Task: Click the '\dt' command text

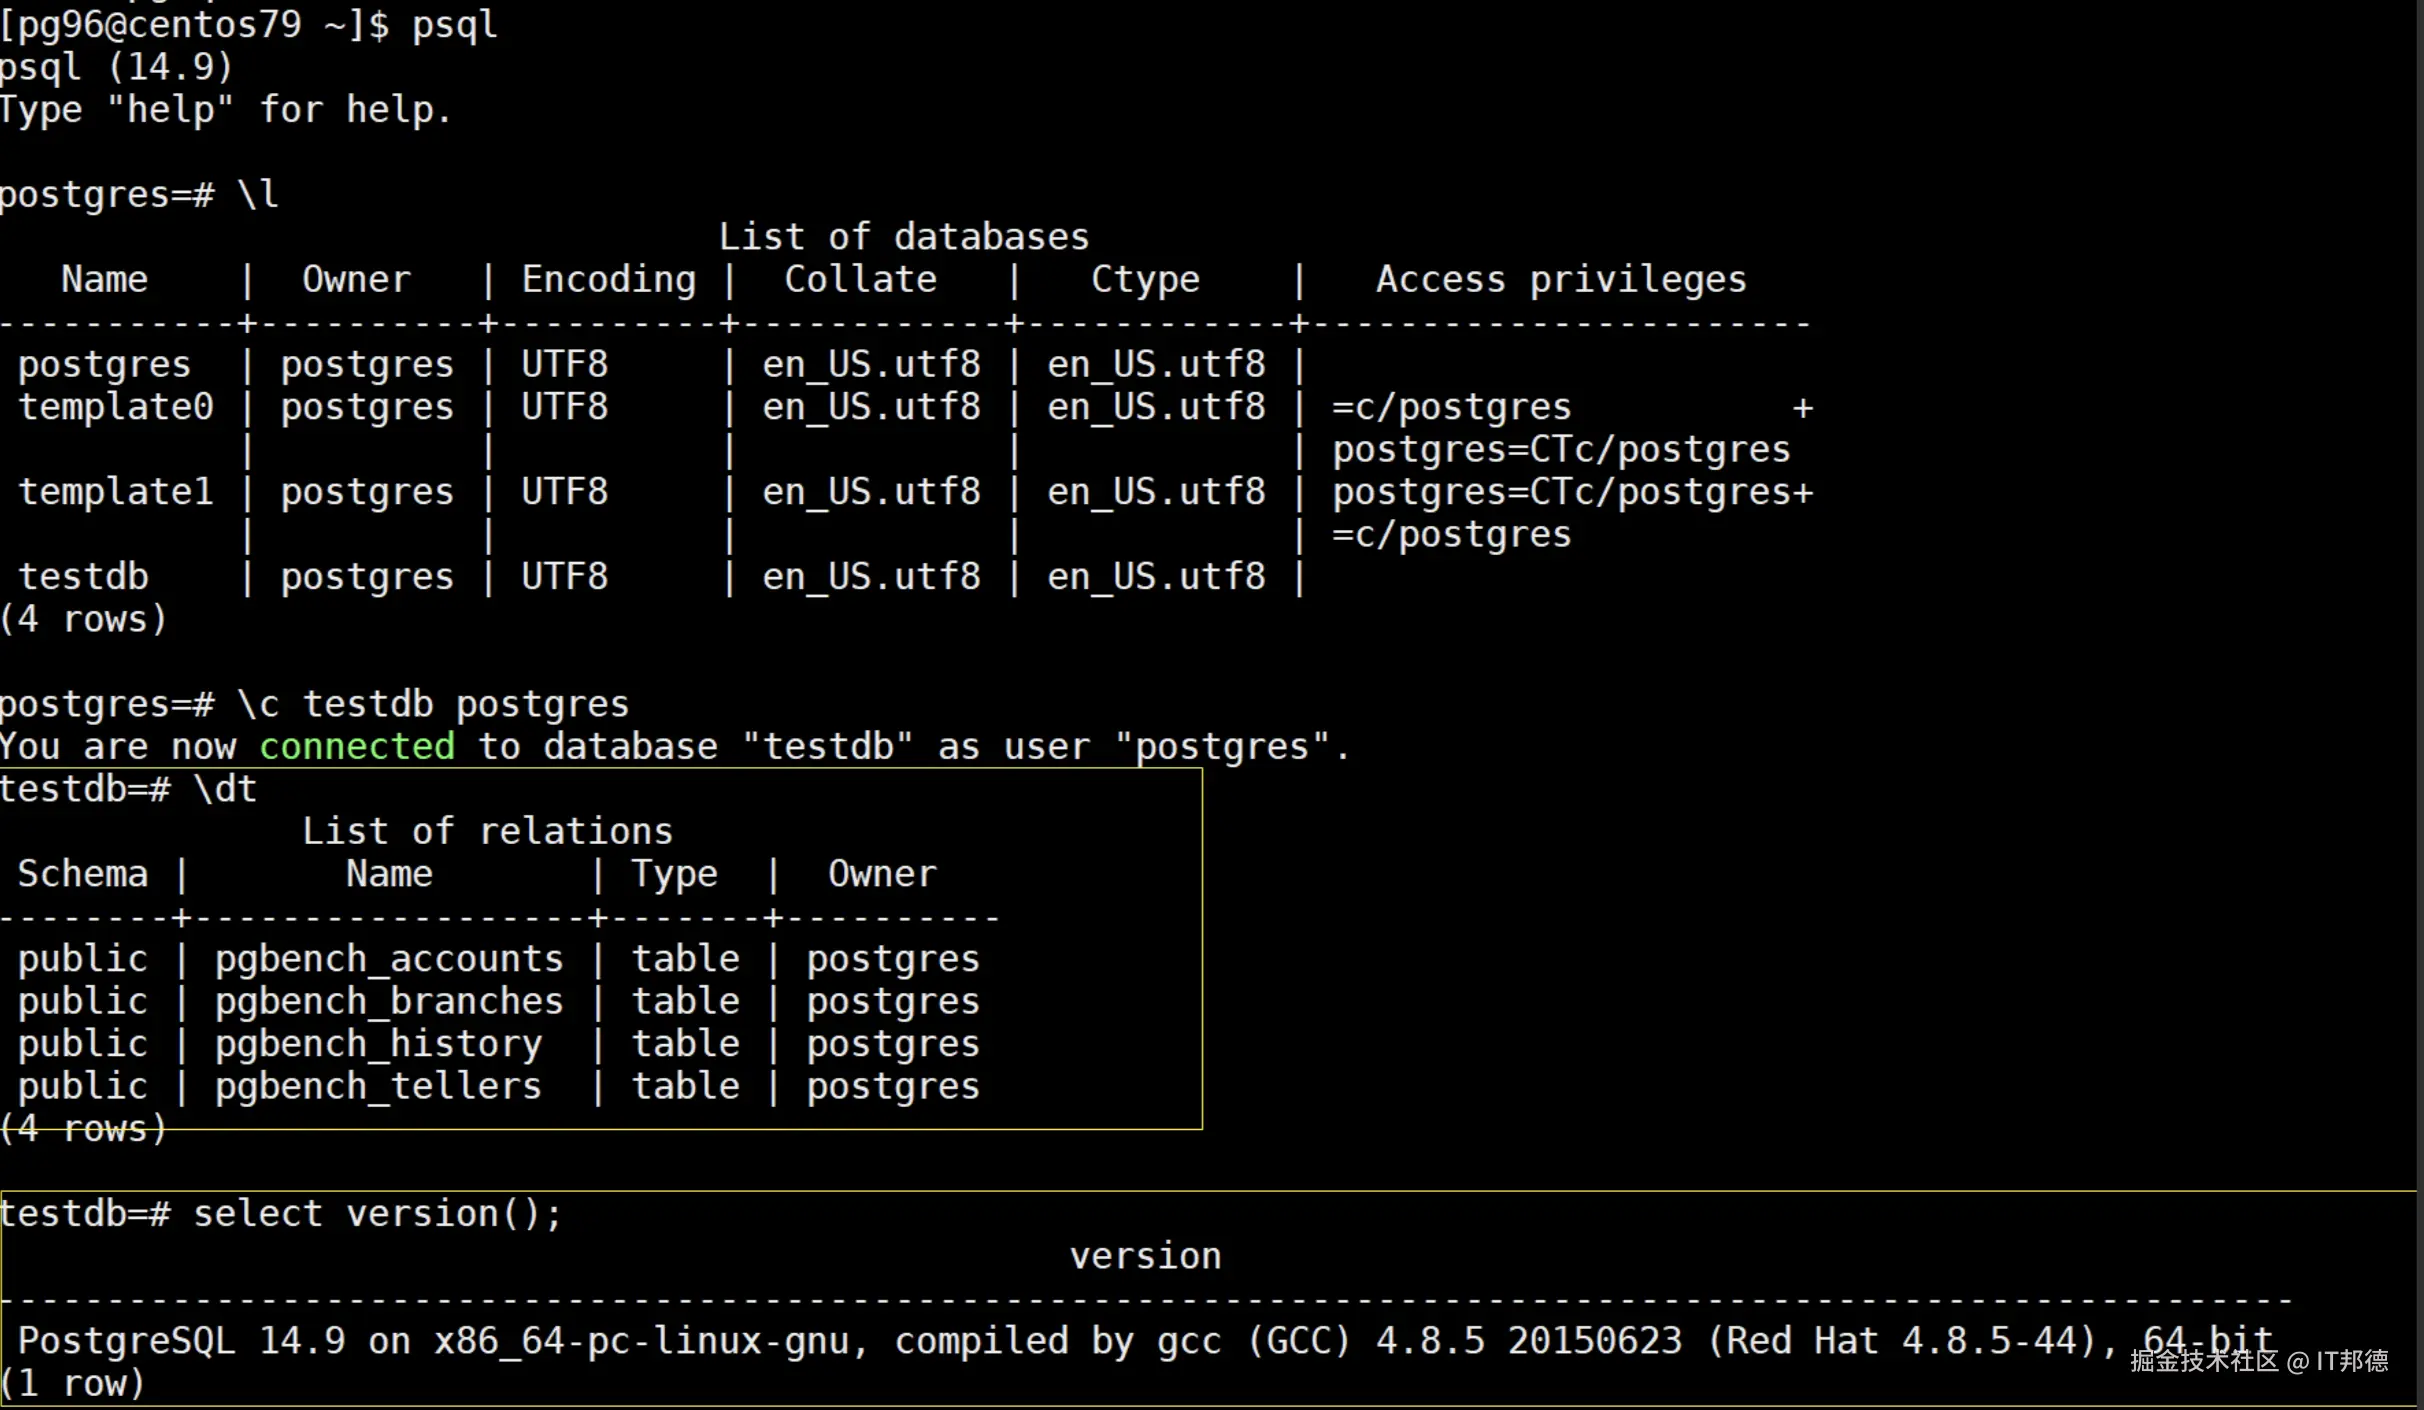Action: pyautogui.click(x=225, y=790)
